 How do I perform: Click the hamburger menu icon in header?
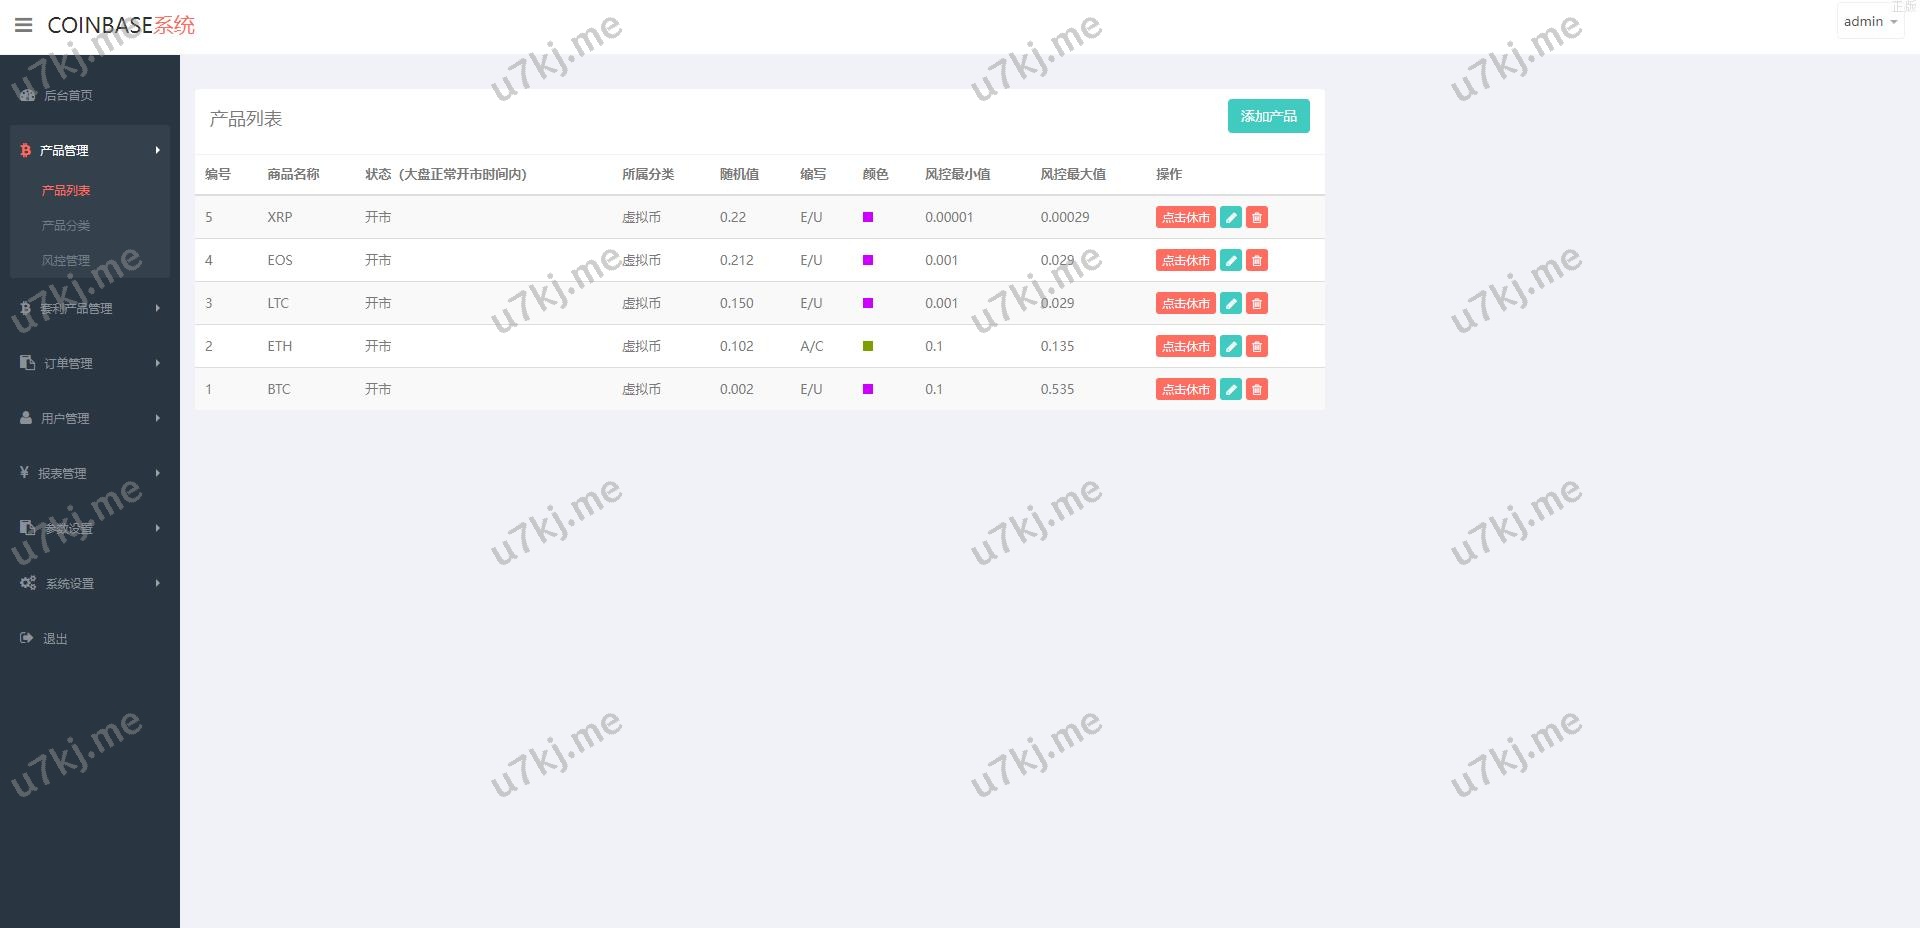[24, 25]
